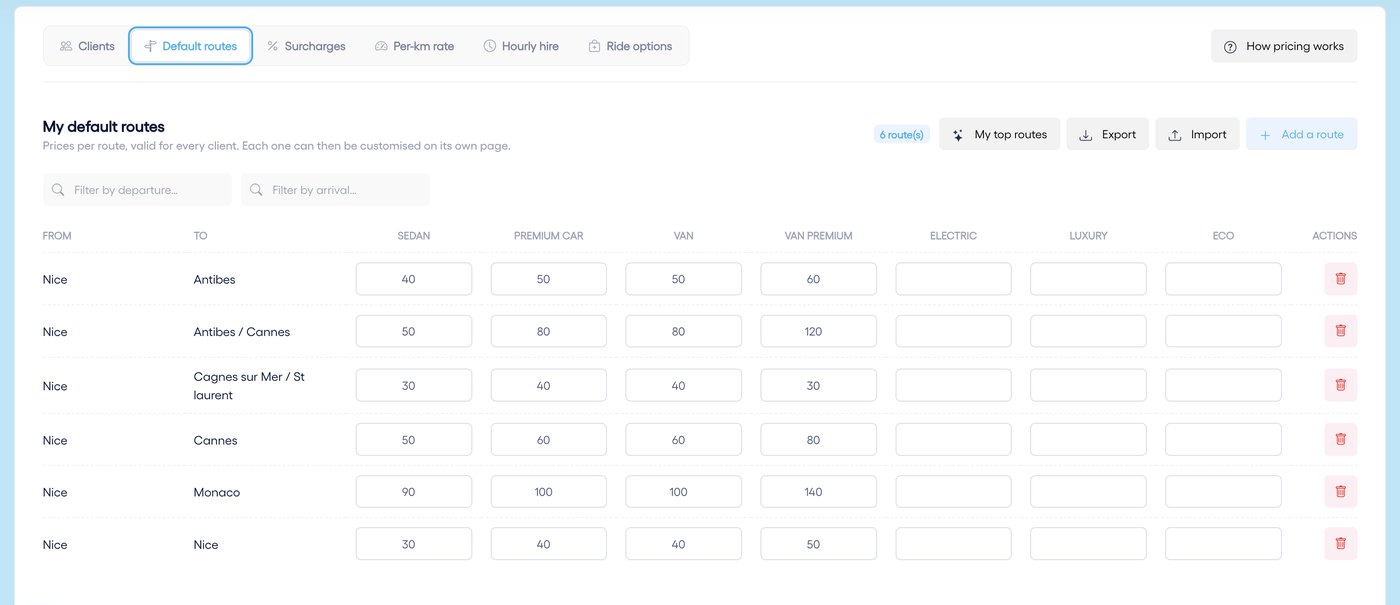Switch to the Surcharges tab
This screenshot has height=605, width=1400.
click(306, 46)
